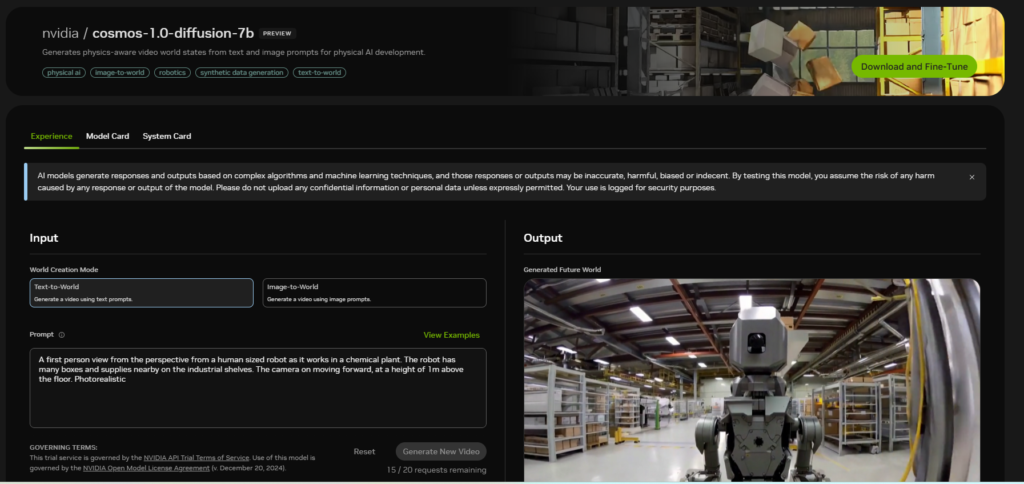The width and height of the screenshot is (1024, 484).
Task: Click the text-to-world tag
Action: (319, 72)
